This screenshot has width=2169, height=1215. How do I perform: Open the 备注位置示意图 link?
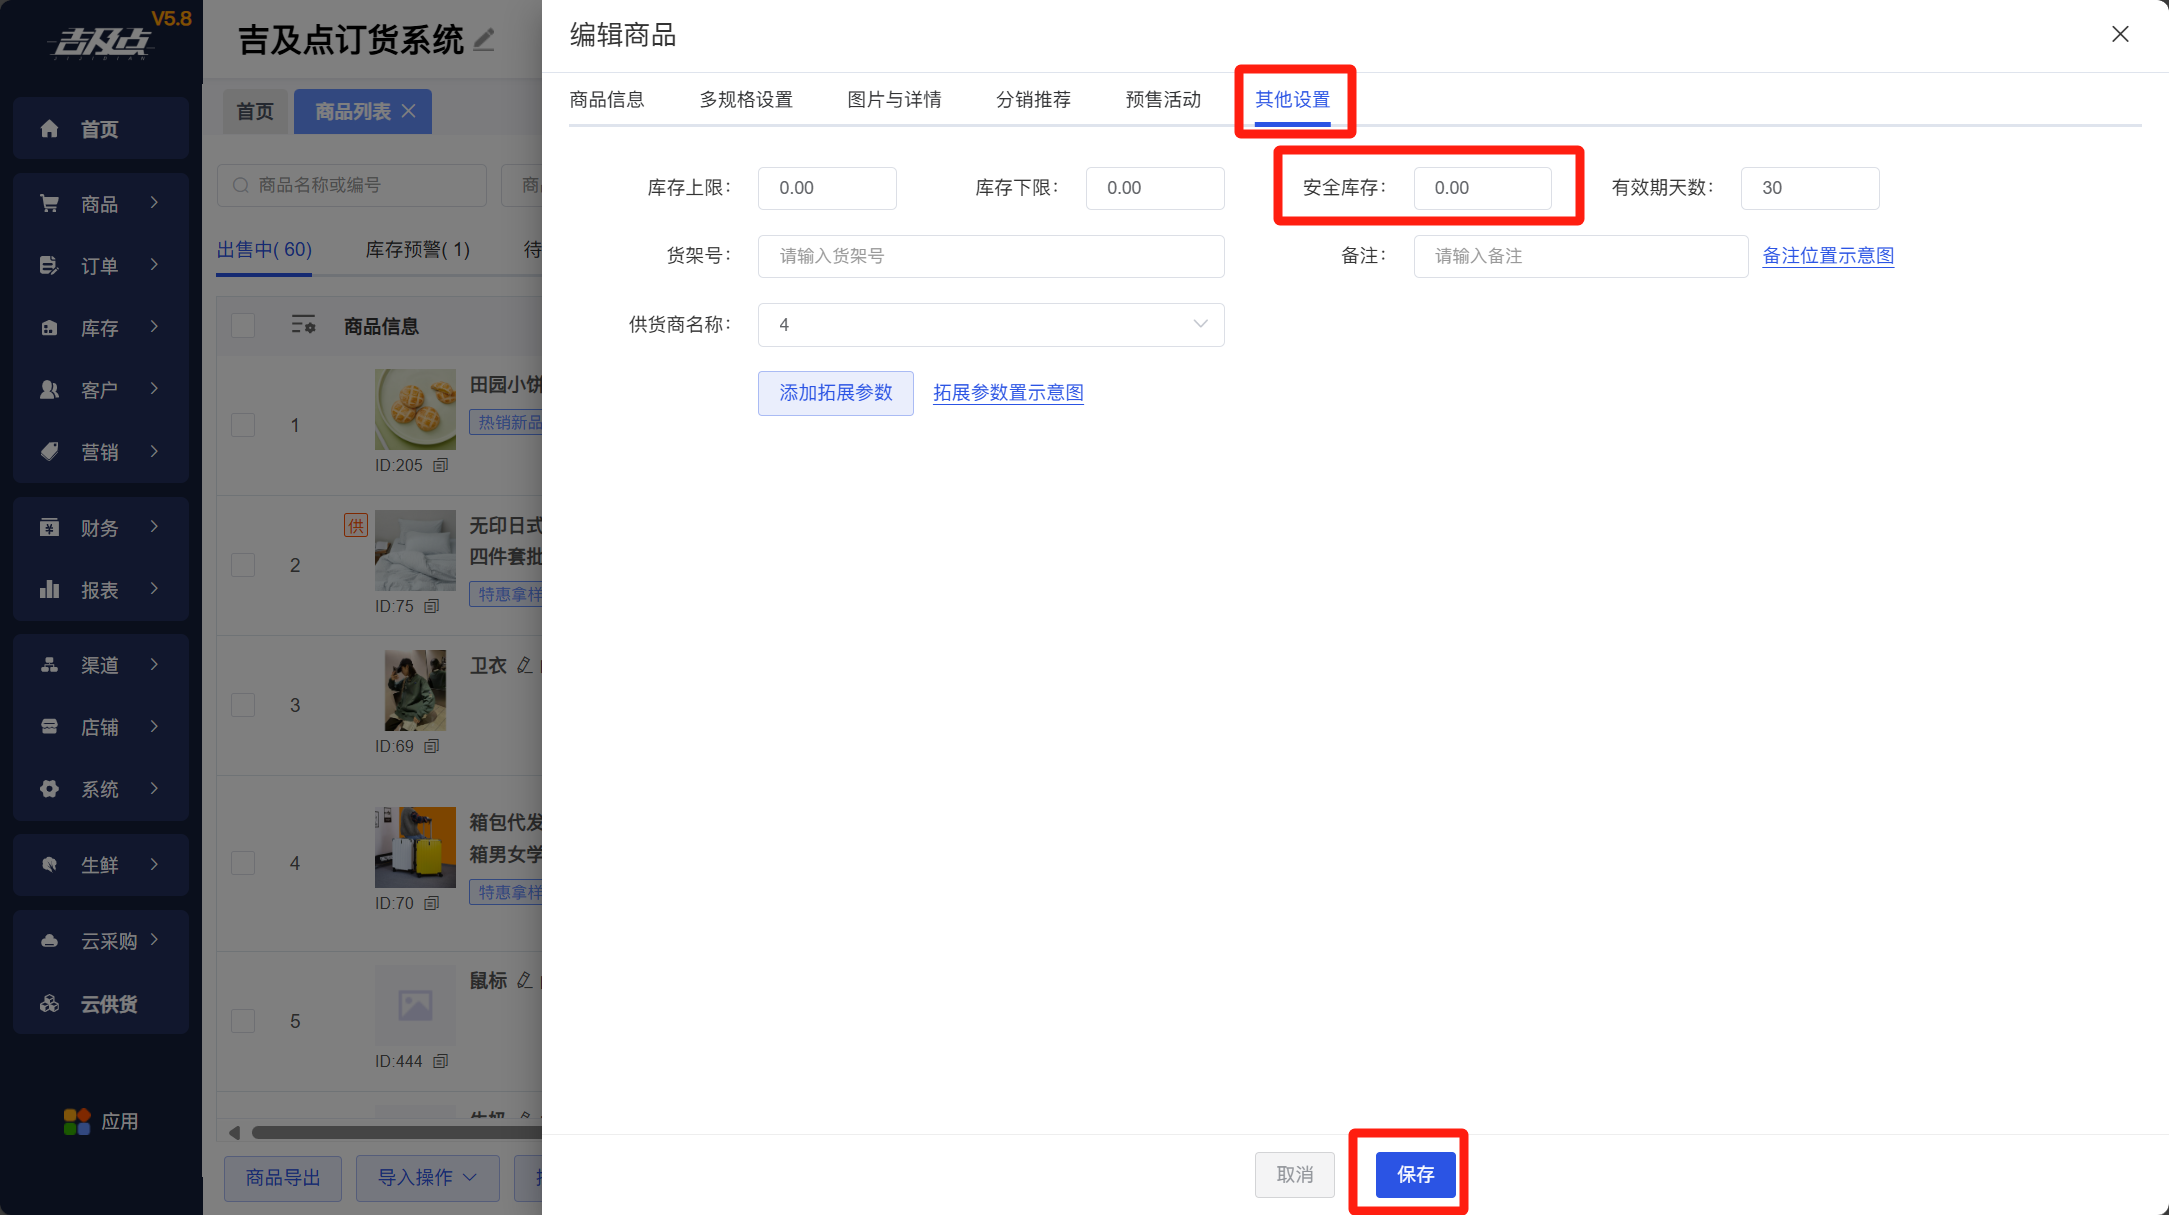coord(1827,256)
